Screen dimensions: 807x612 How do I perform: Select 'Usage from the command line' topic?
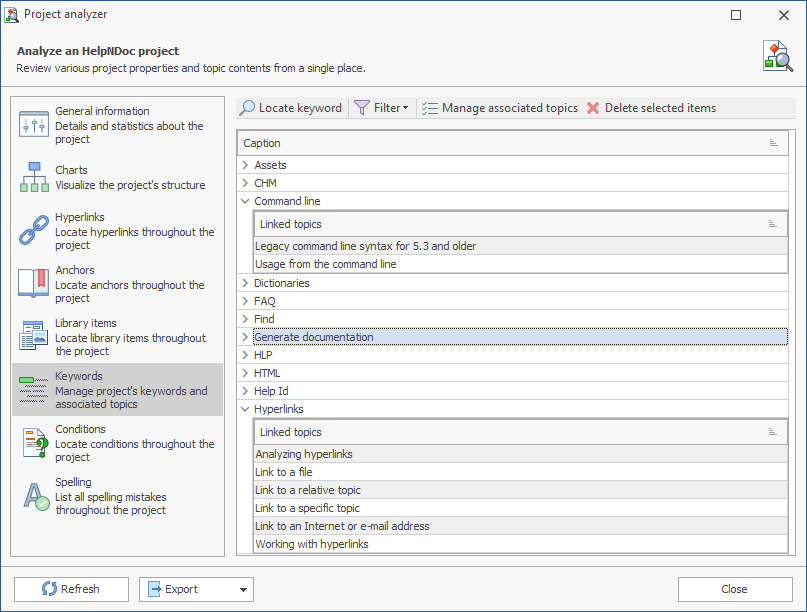coord(520,264)
